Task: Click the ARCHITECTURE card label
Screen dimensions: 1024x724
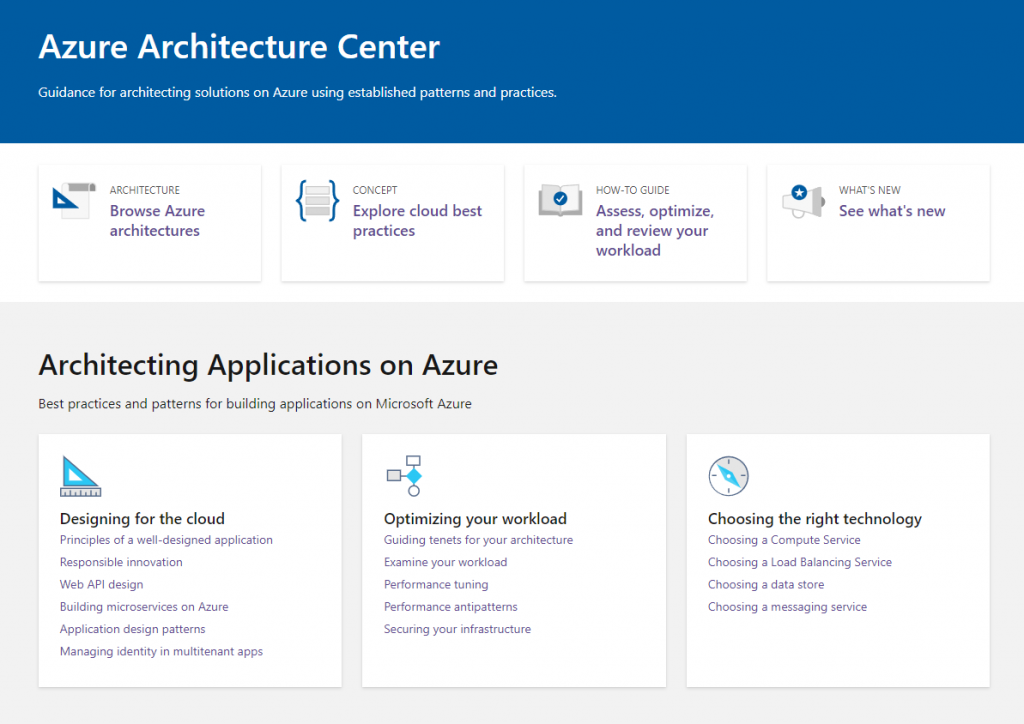Action: (x=144, y=190)
